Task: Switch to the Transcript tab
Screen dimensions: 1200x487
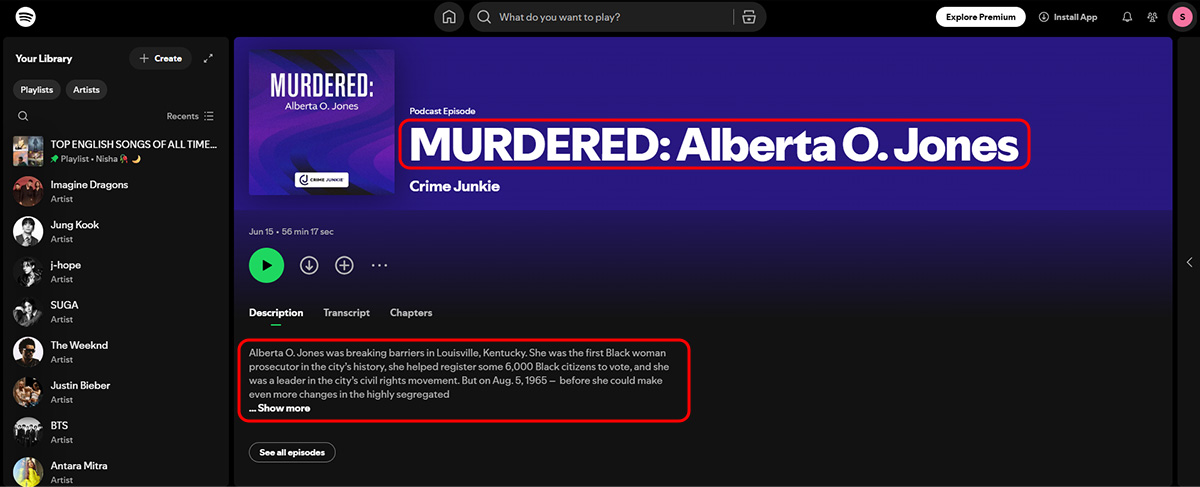Action: [346, 313]
